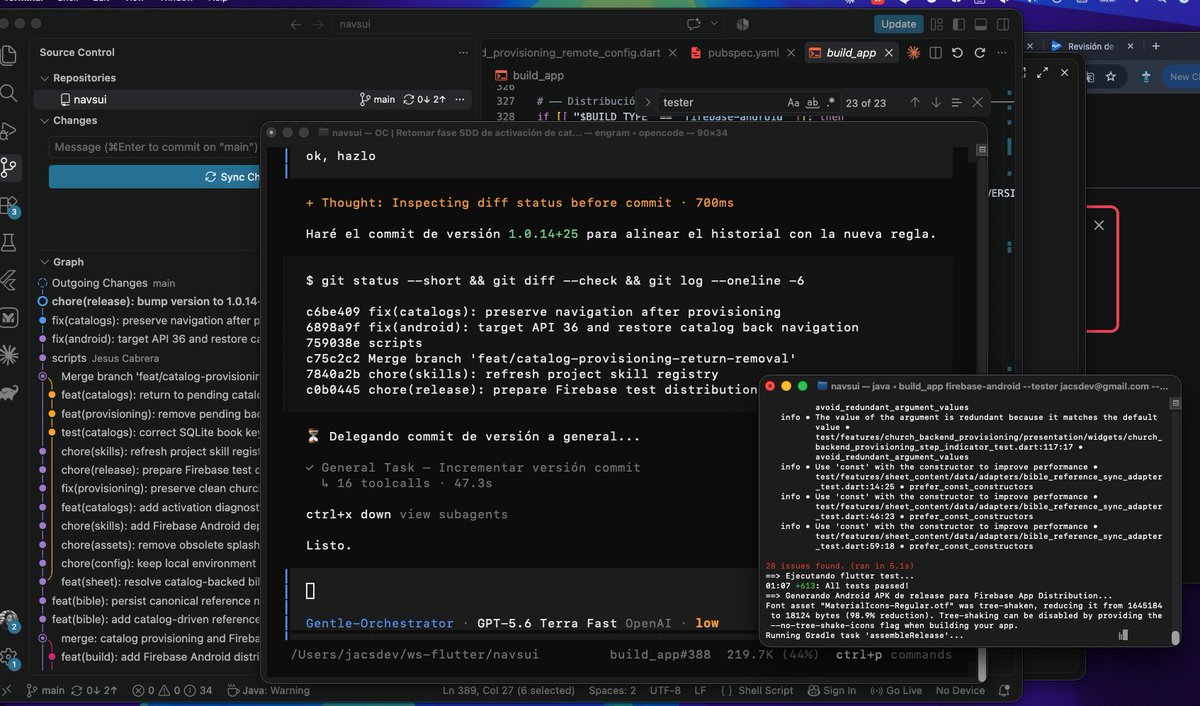Viewport: 1200px width, 706px height.
Task: Toggle Find in Selection option
Action: coord(957,102)
